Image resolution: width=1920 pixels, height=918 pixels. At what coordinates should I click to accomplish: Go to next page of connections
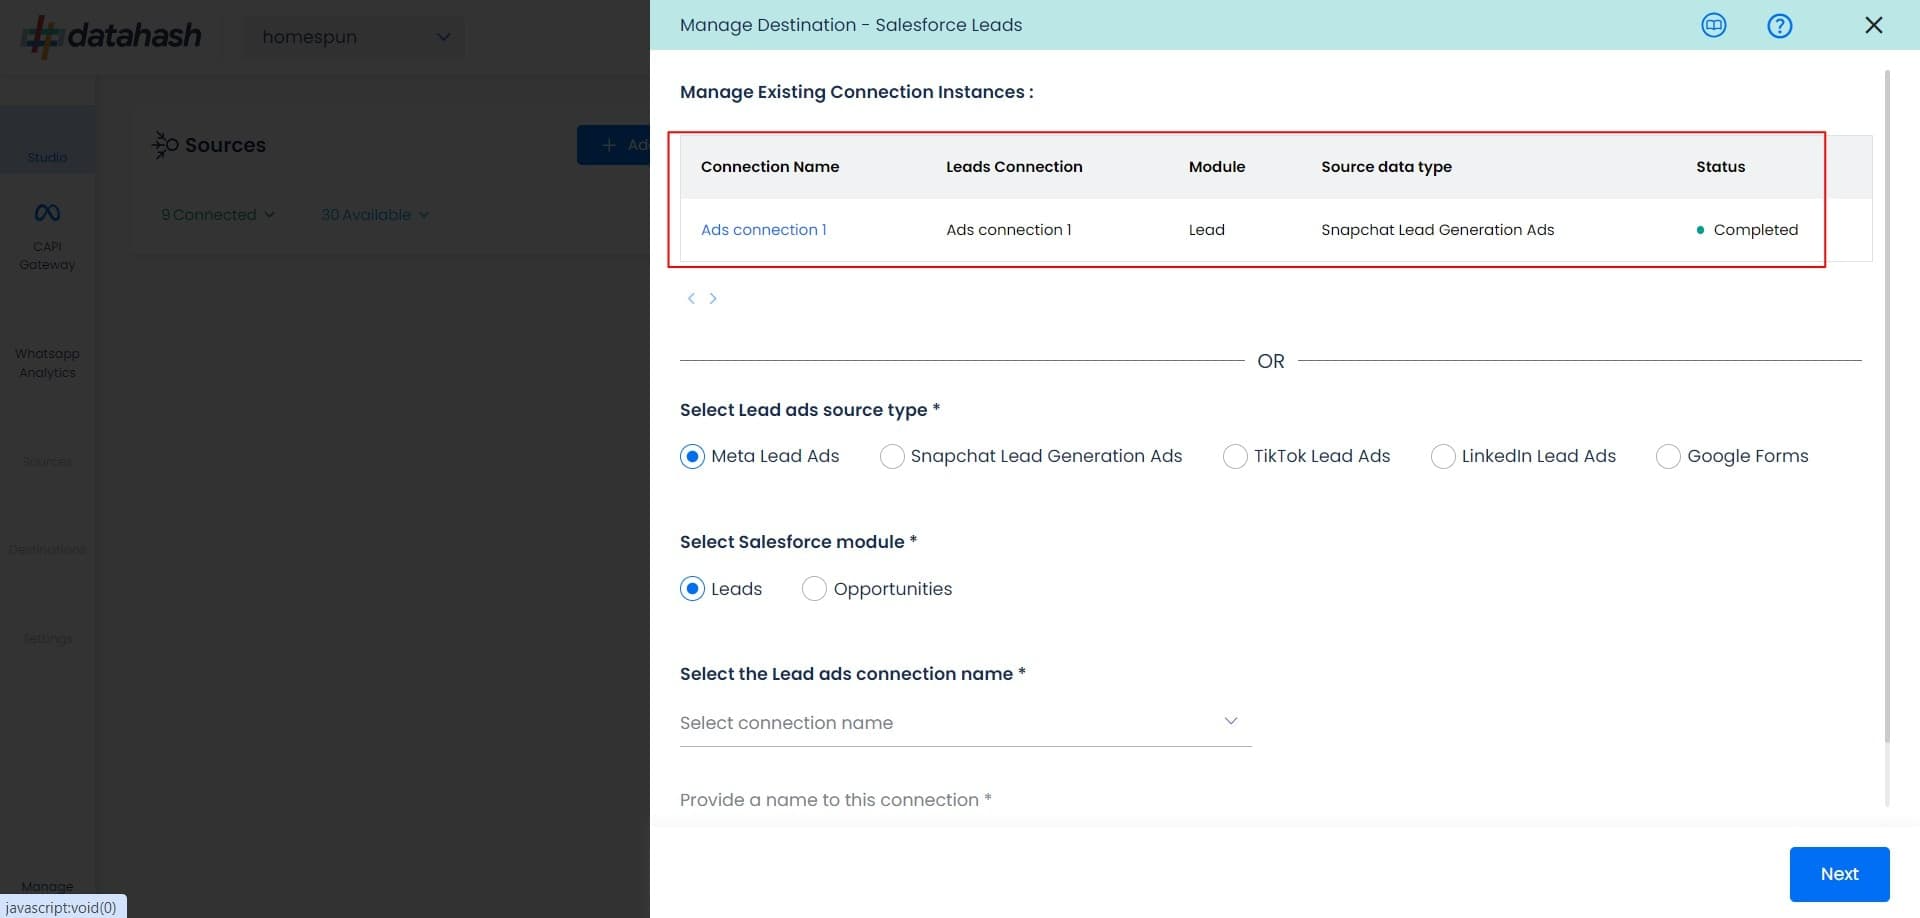click(x=713, y=298)
